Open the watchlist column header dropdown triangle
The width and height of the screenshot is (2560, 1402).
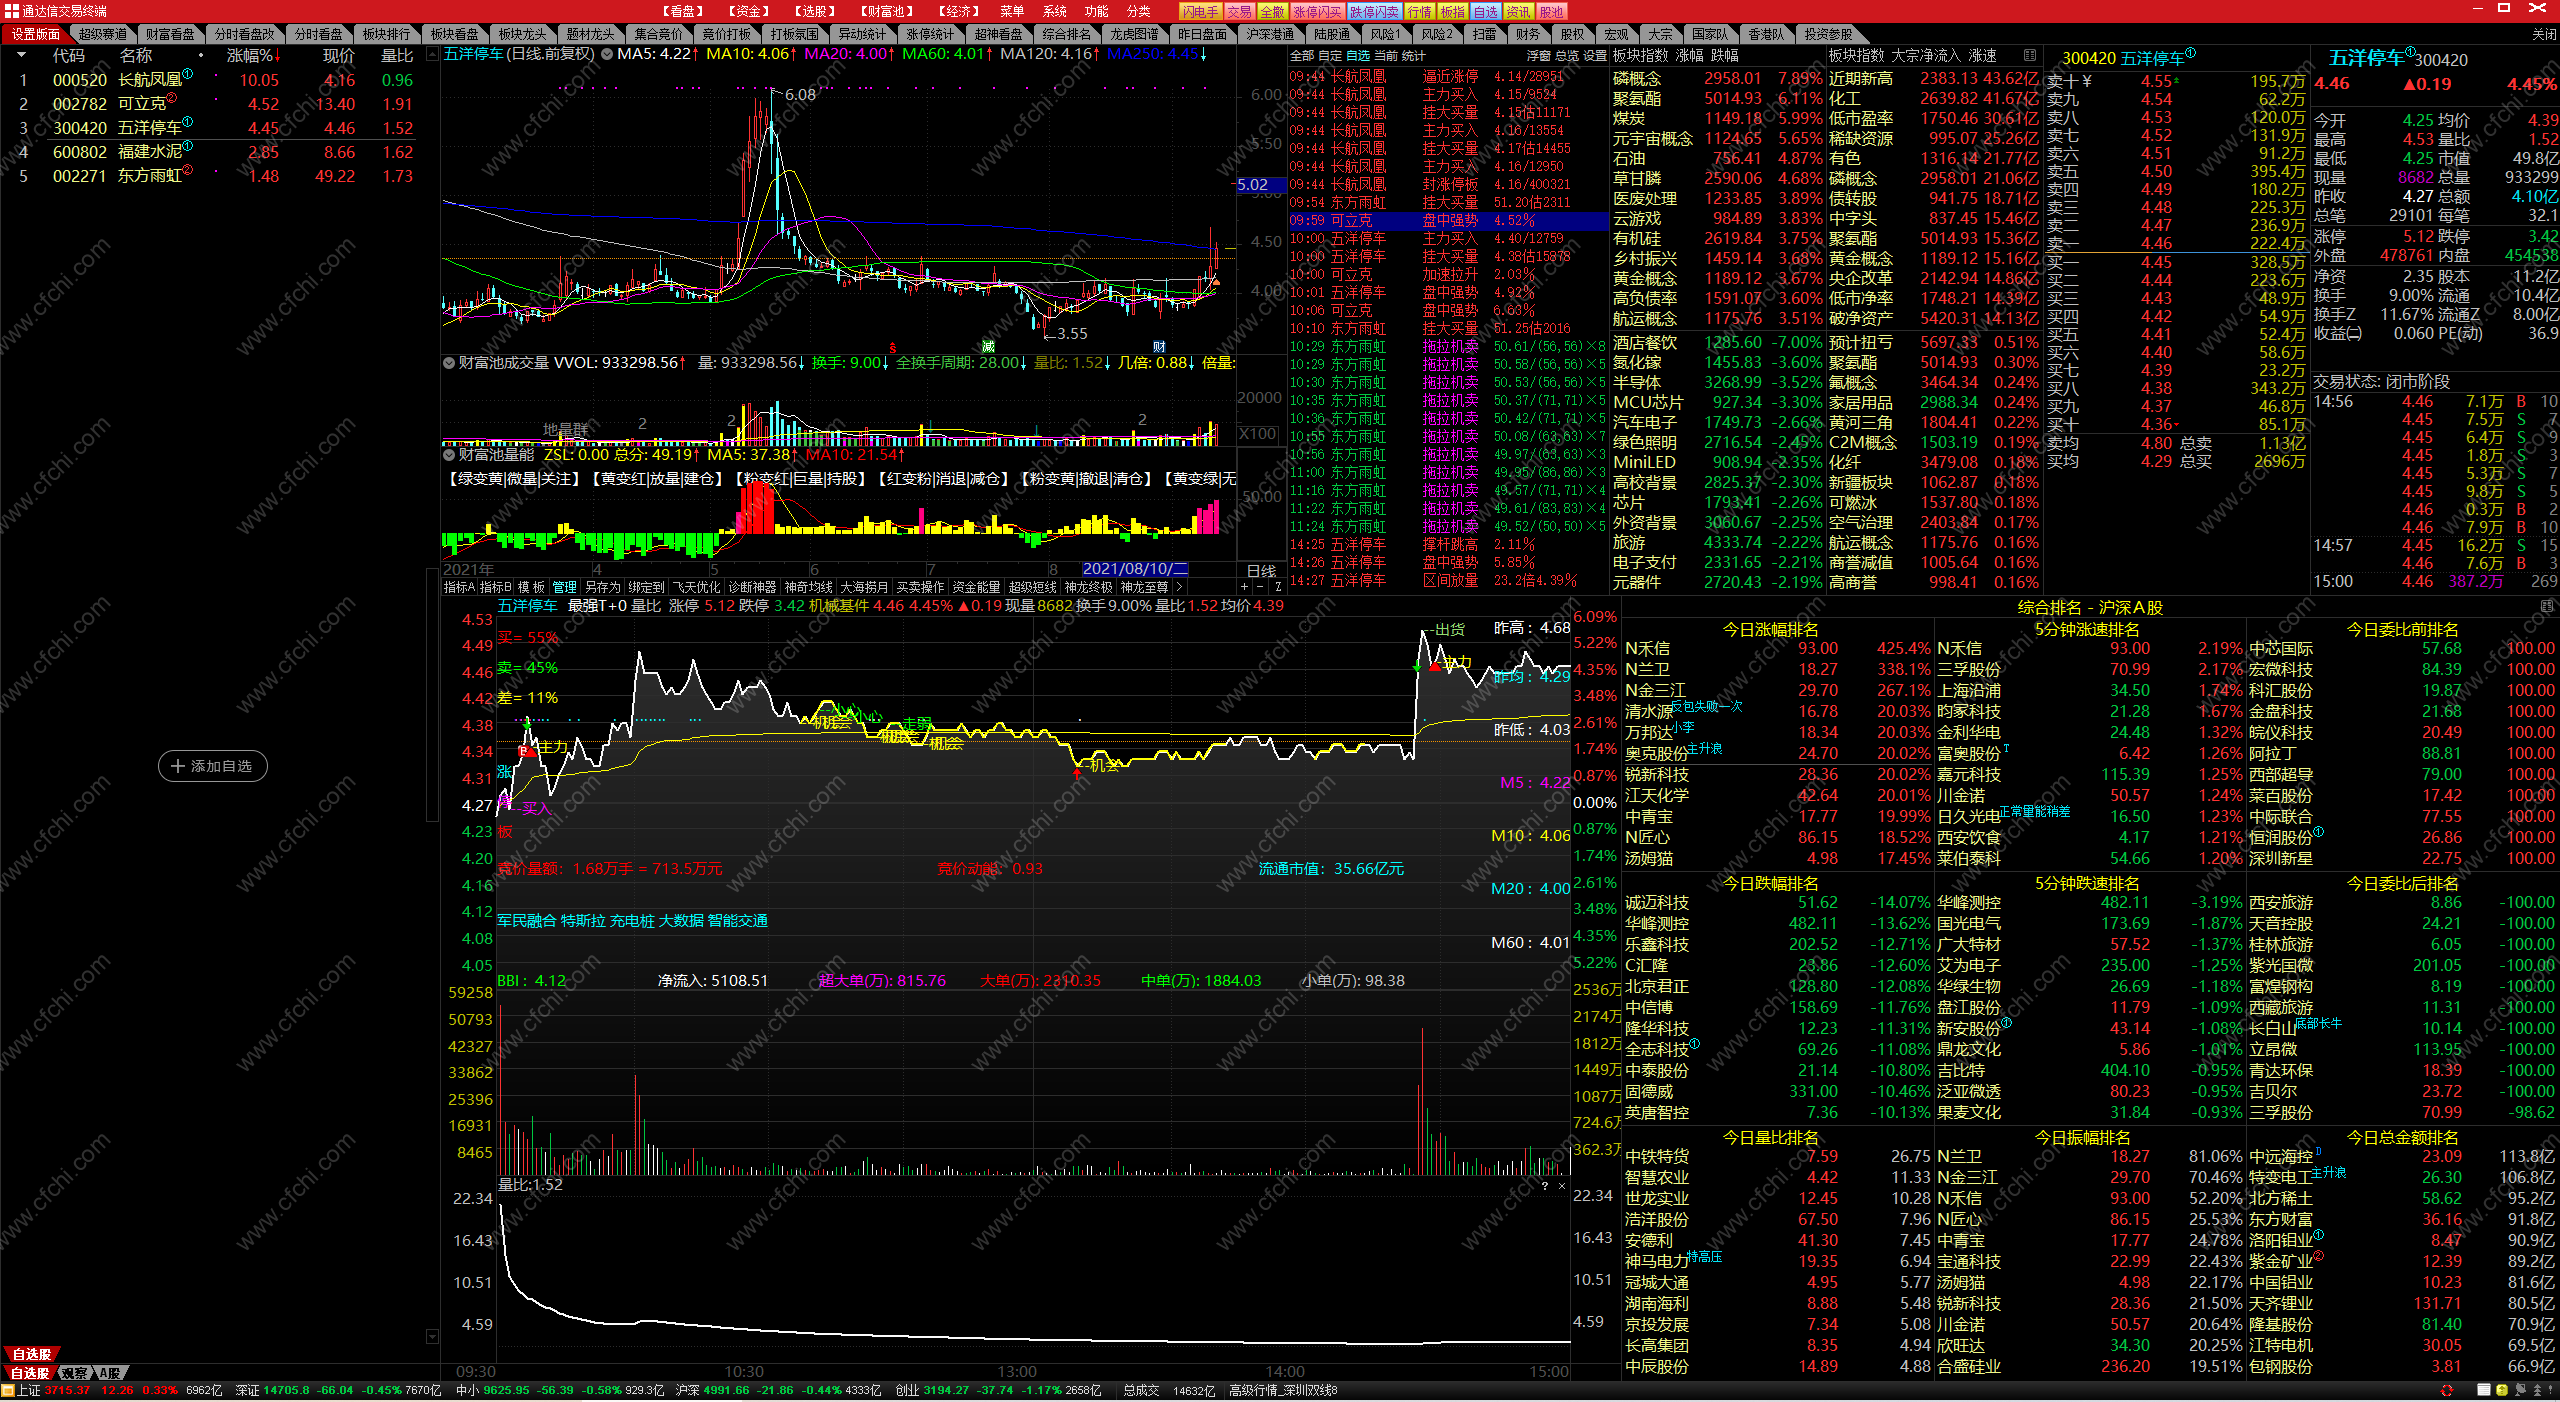tap(22, 56)
